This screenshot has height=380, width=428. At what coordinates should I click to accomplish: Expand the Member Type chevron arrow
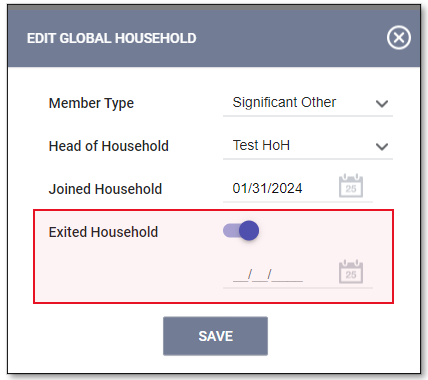tap(382, 104)
